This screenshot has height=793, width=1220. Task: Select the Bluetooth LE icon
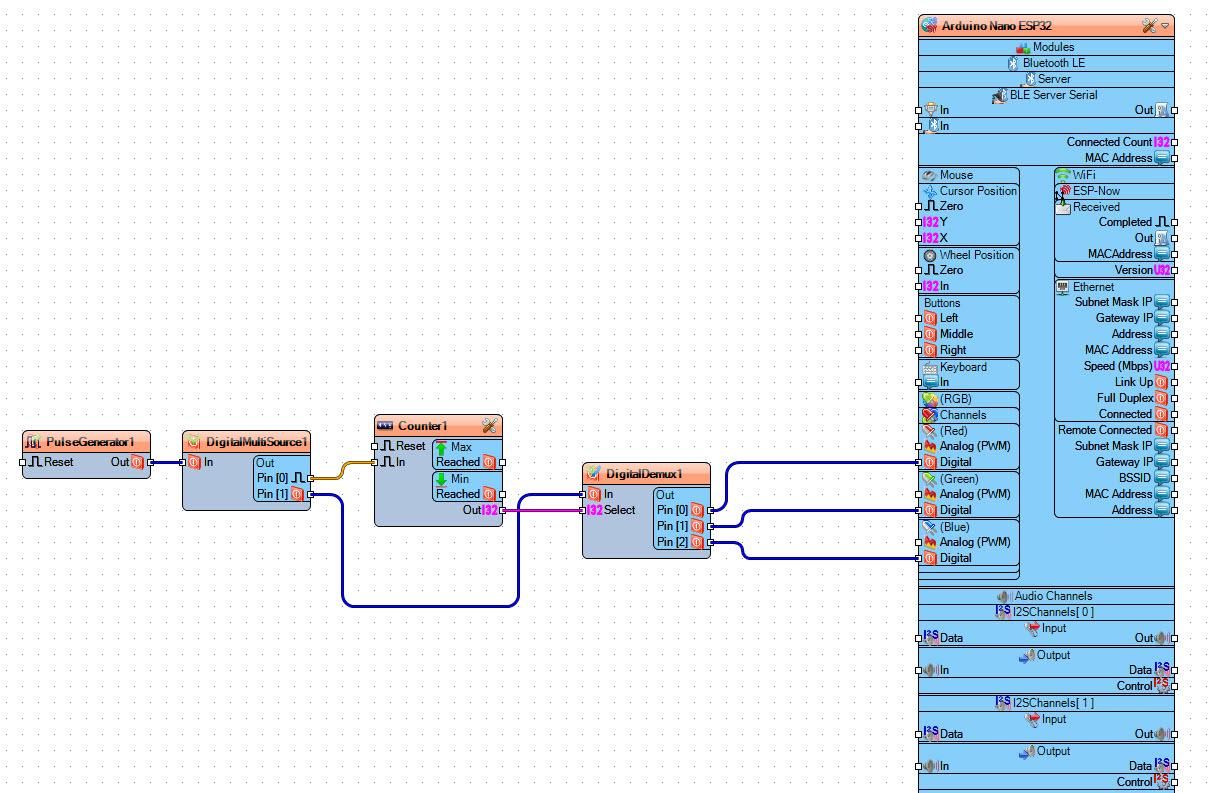(1014, 62)
